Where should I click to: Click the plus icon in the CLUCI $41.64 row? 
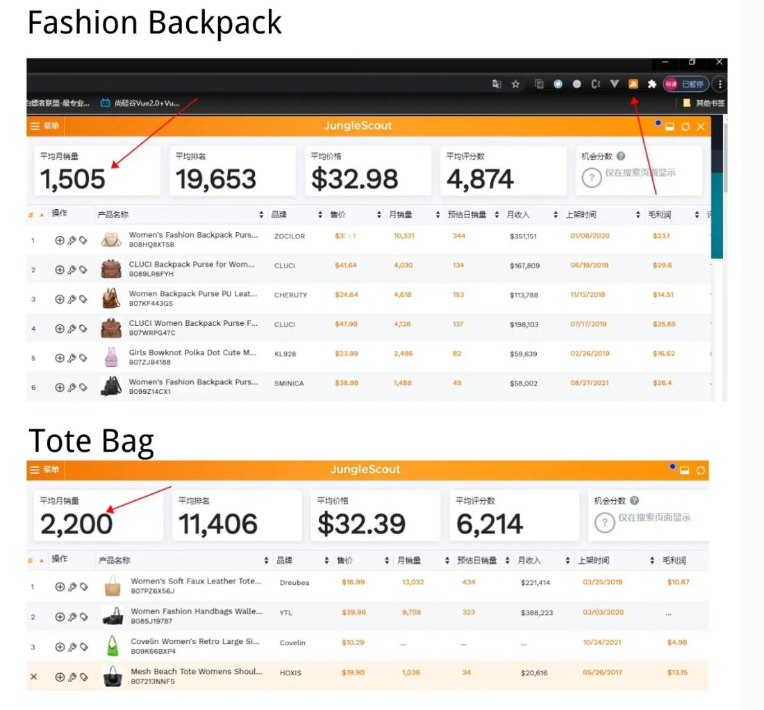coord(59,269)
